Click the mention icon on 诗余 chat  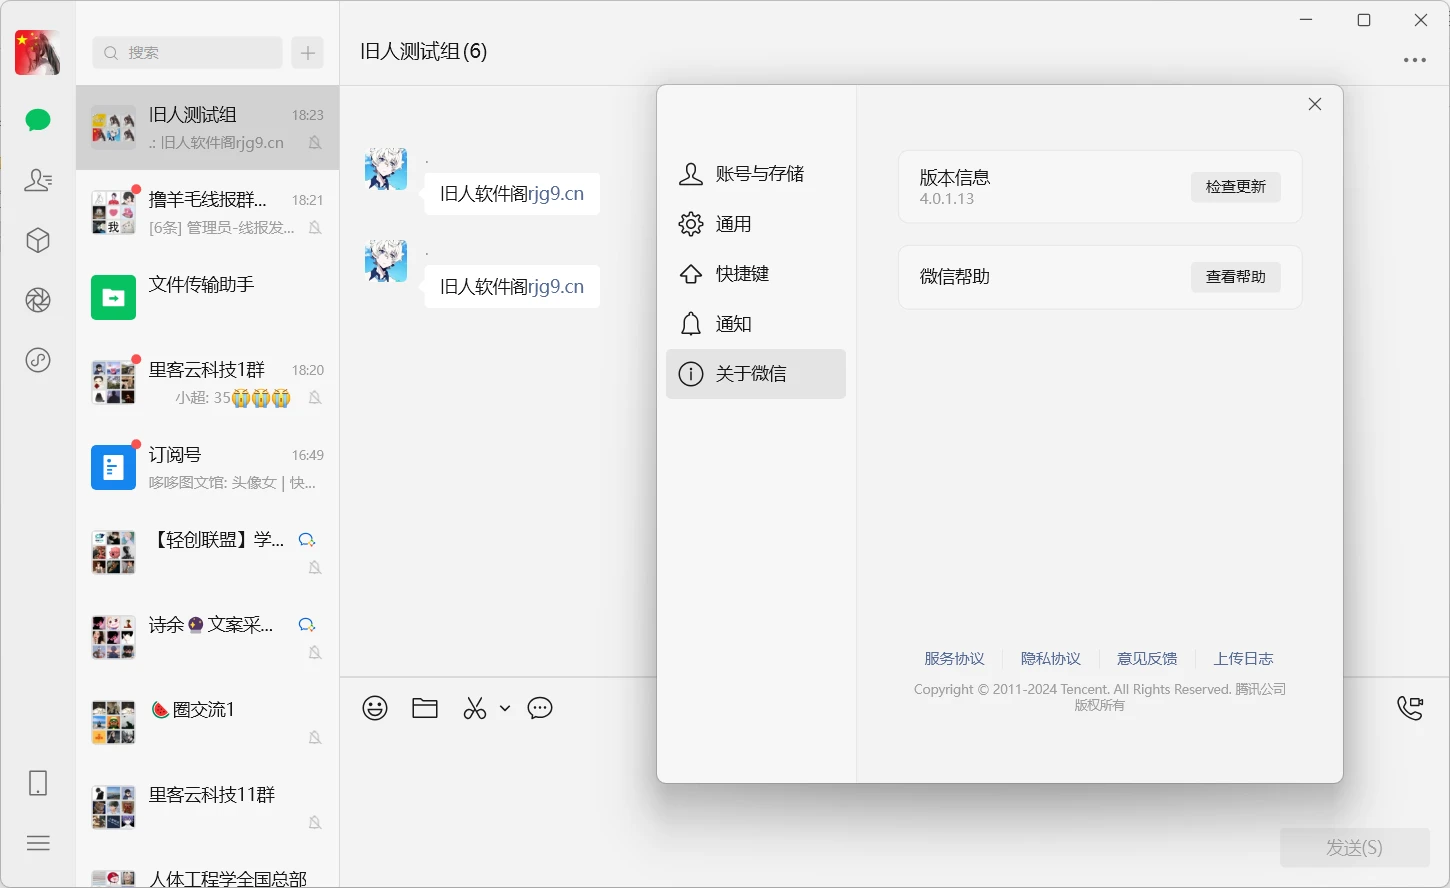(x=307, y=625)
